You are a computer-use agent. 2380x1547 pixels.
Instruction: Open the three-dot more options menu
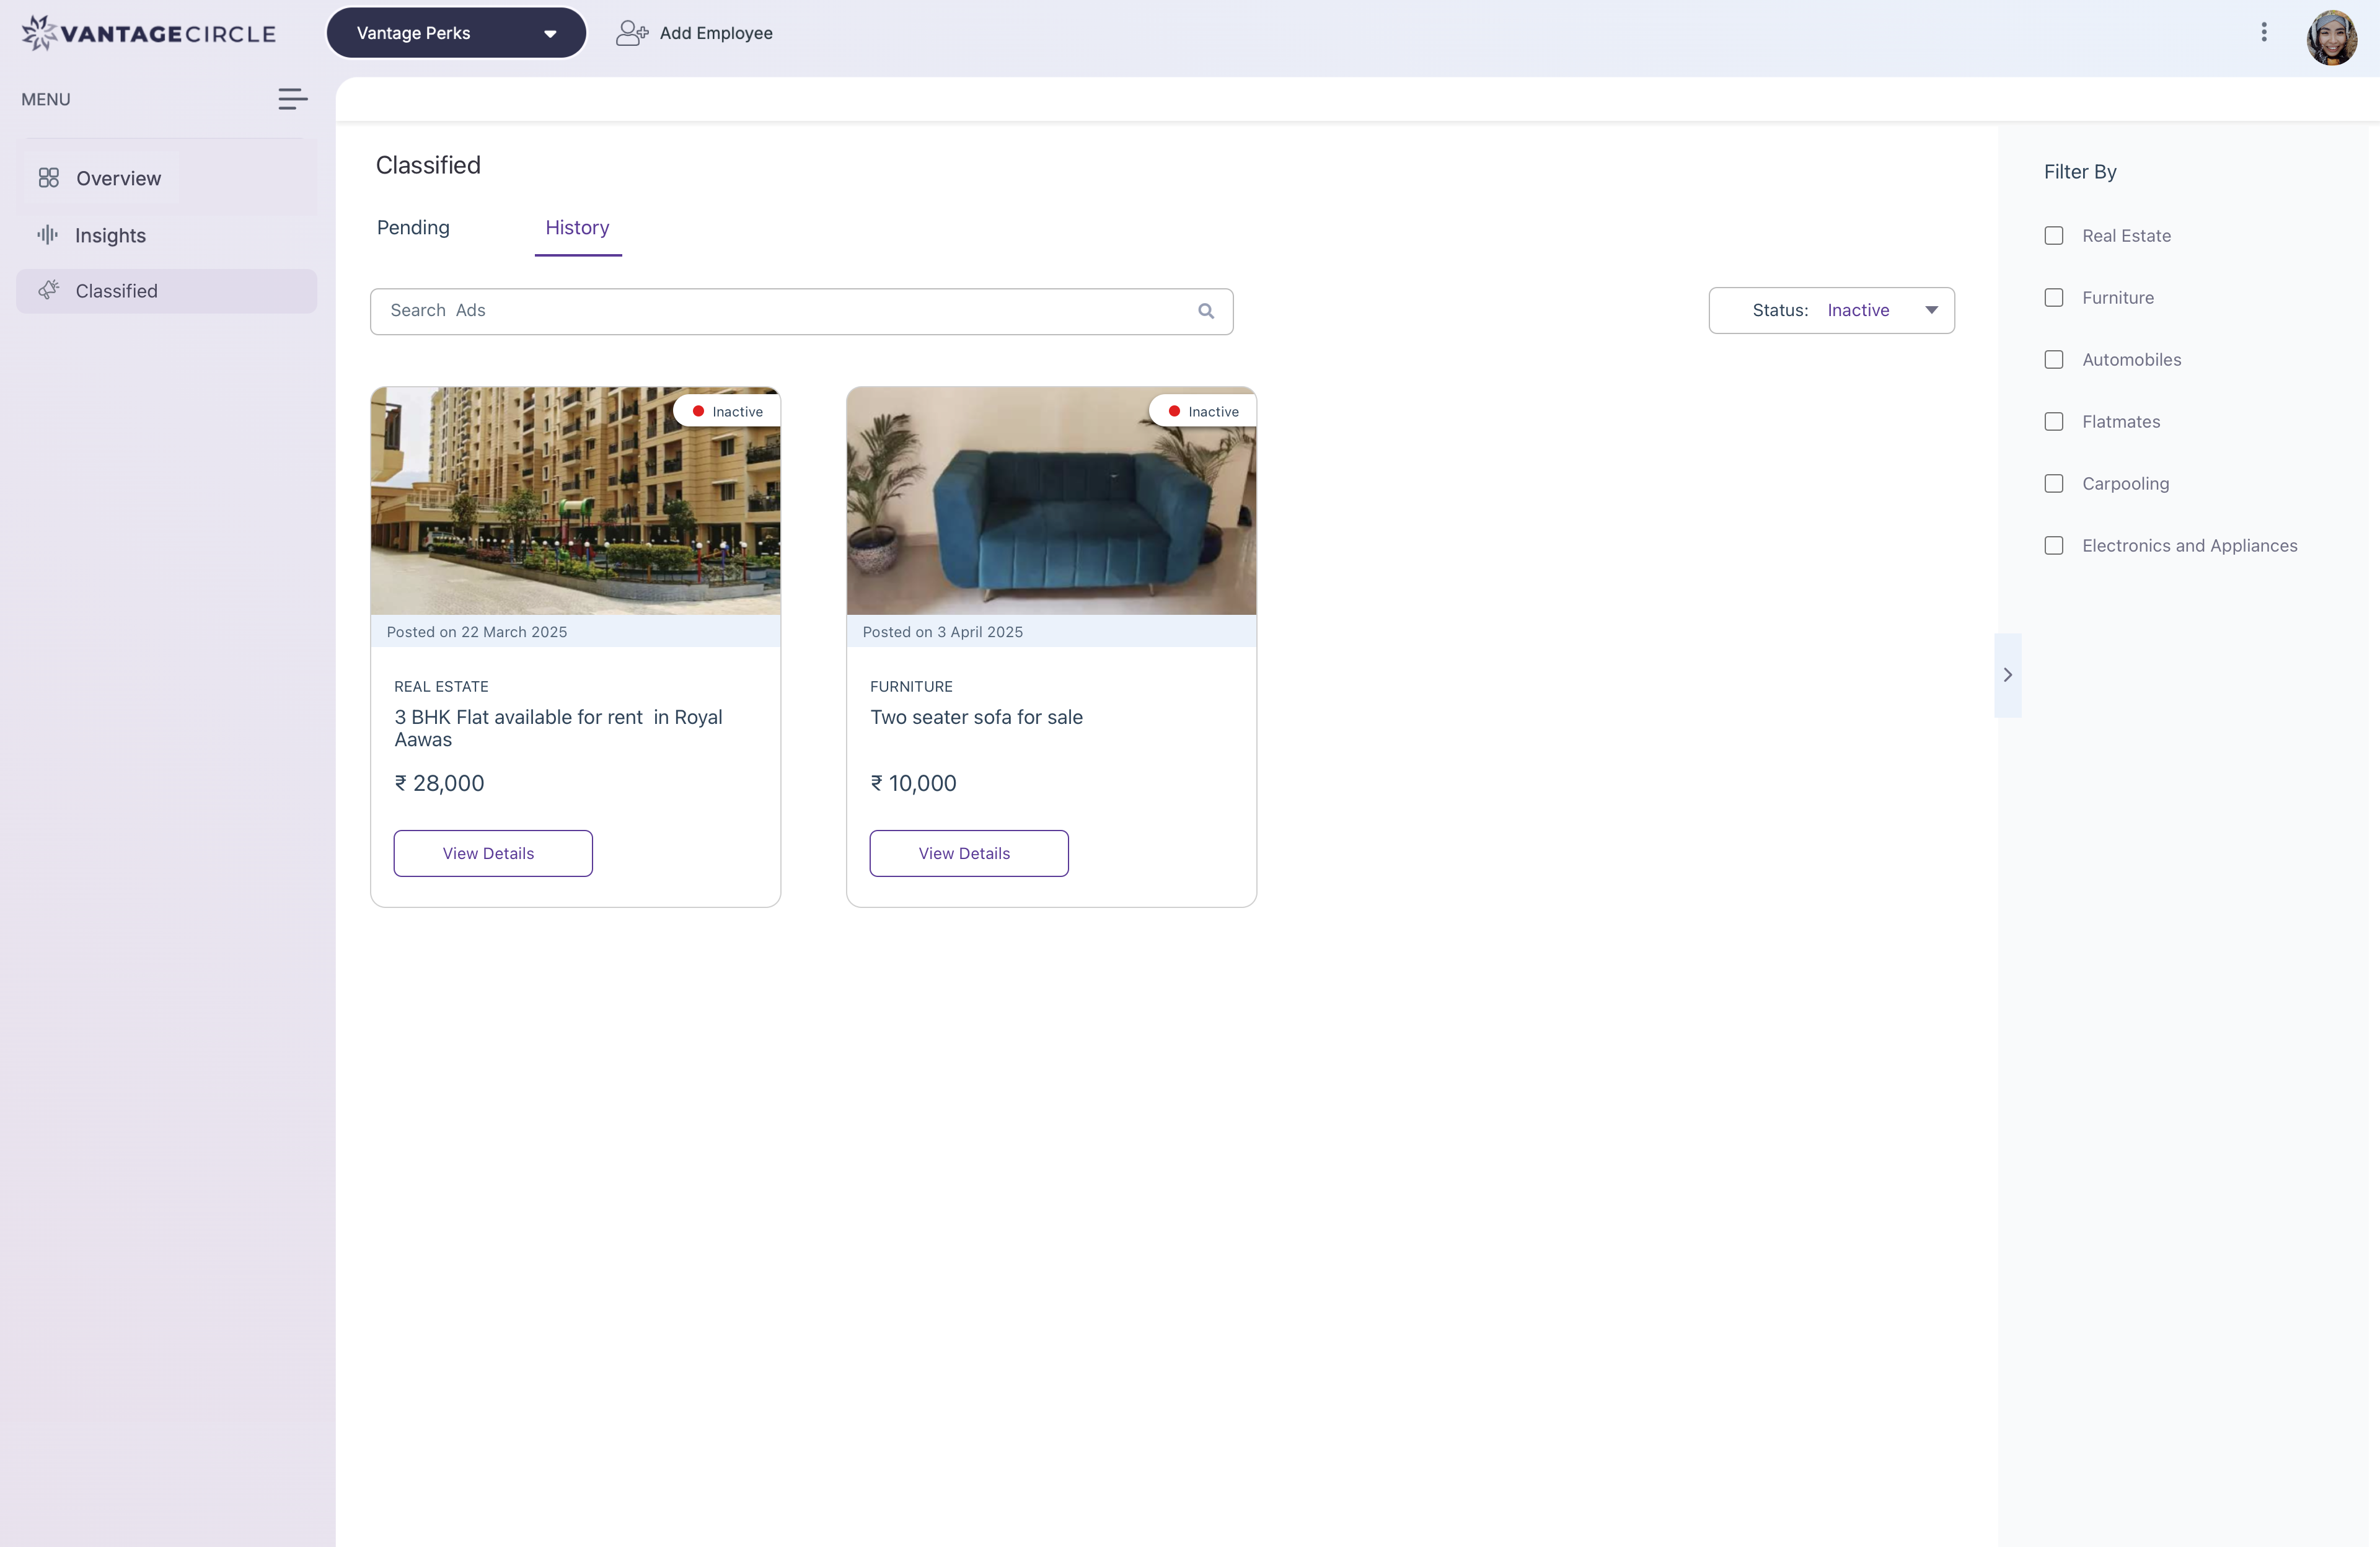(2264, 33)
